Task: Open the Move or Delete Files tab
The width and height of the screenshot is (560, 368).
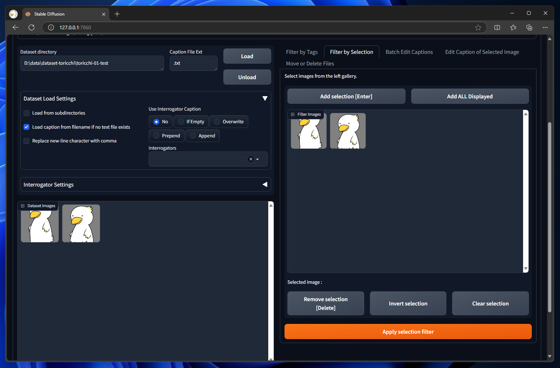Action: (310, 64)
